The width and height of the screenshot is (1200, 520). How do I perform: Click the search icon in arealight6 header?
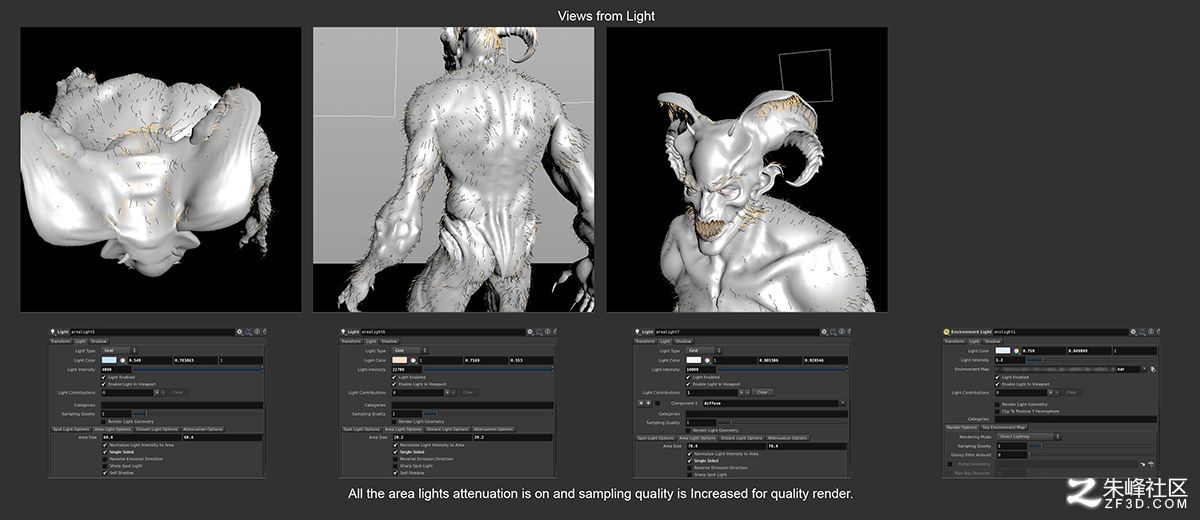tap(540, 332)
